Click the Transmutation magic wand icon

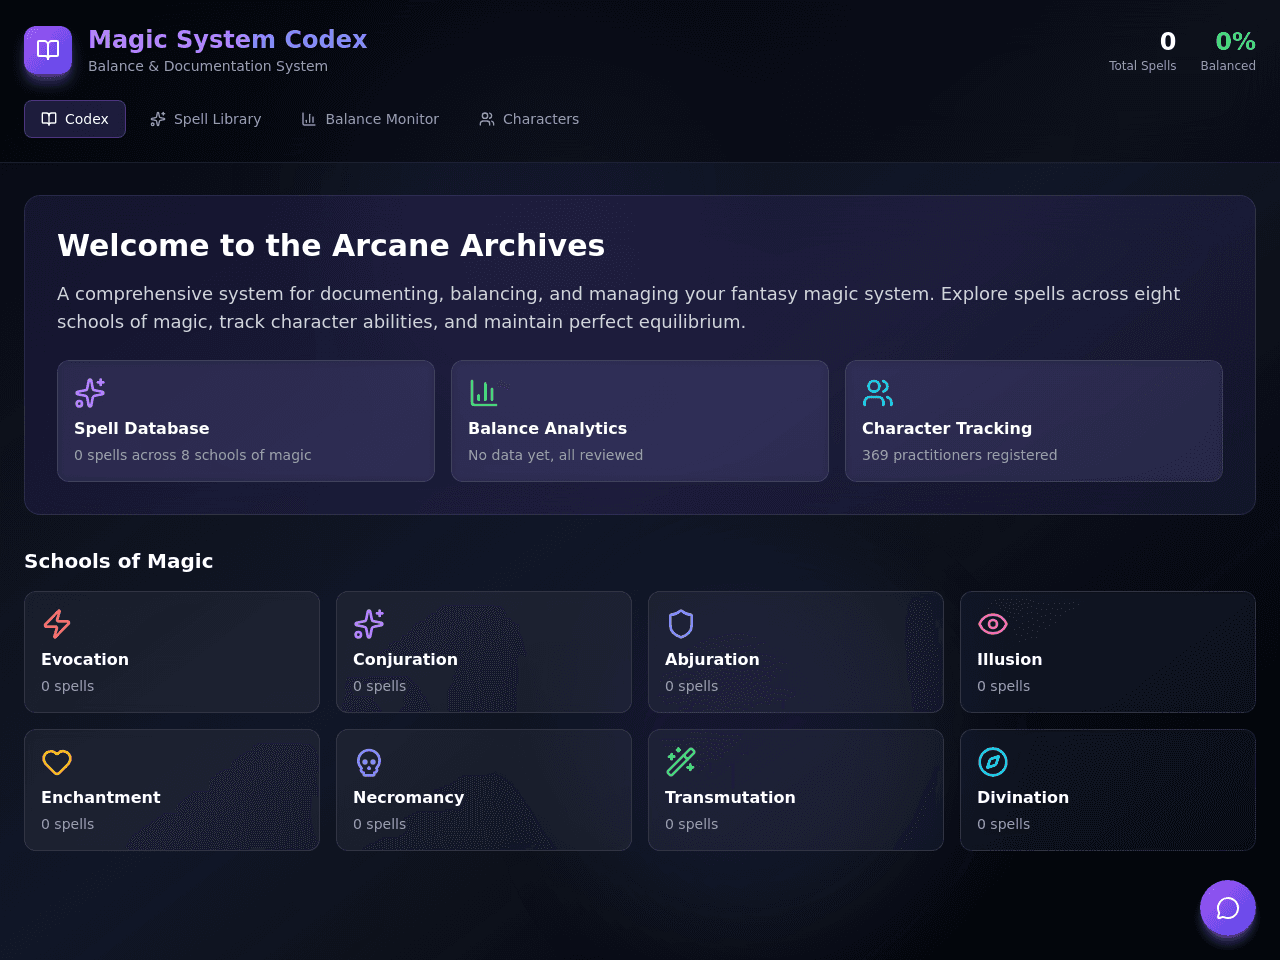pyautogui.click(x=681, y=762)
